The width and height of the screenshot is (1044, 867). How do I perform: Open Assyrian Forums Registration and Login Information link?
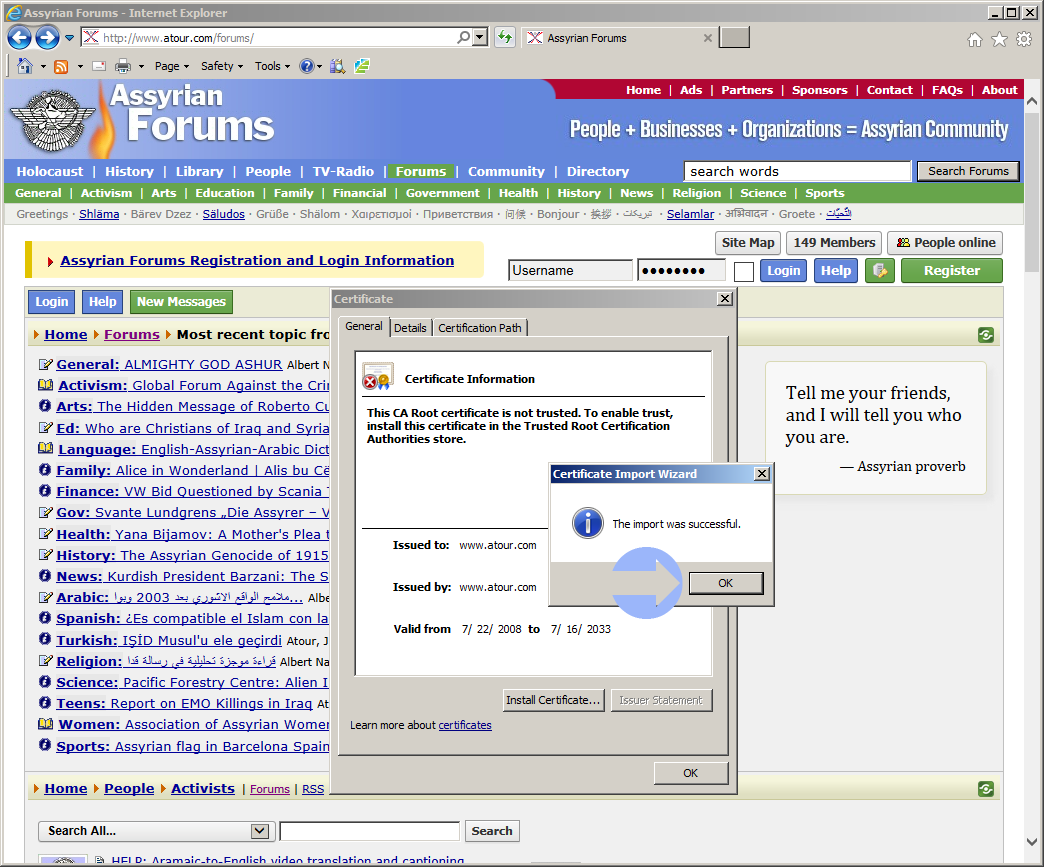tap(257, 260)
